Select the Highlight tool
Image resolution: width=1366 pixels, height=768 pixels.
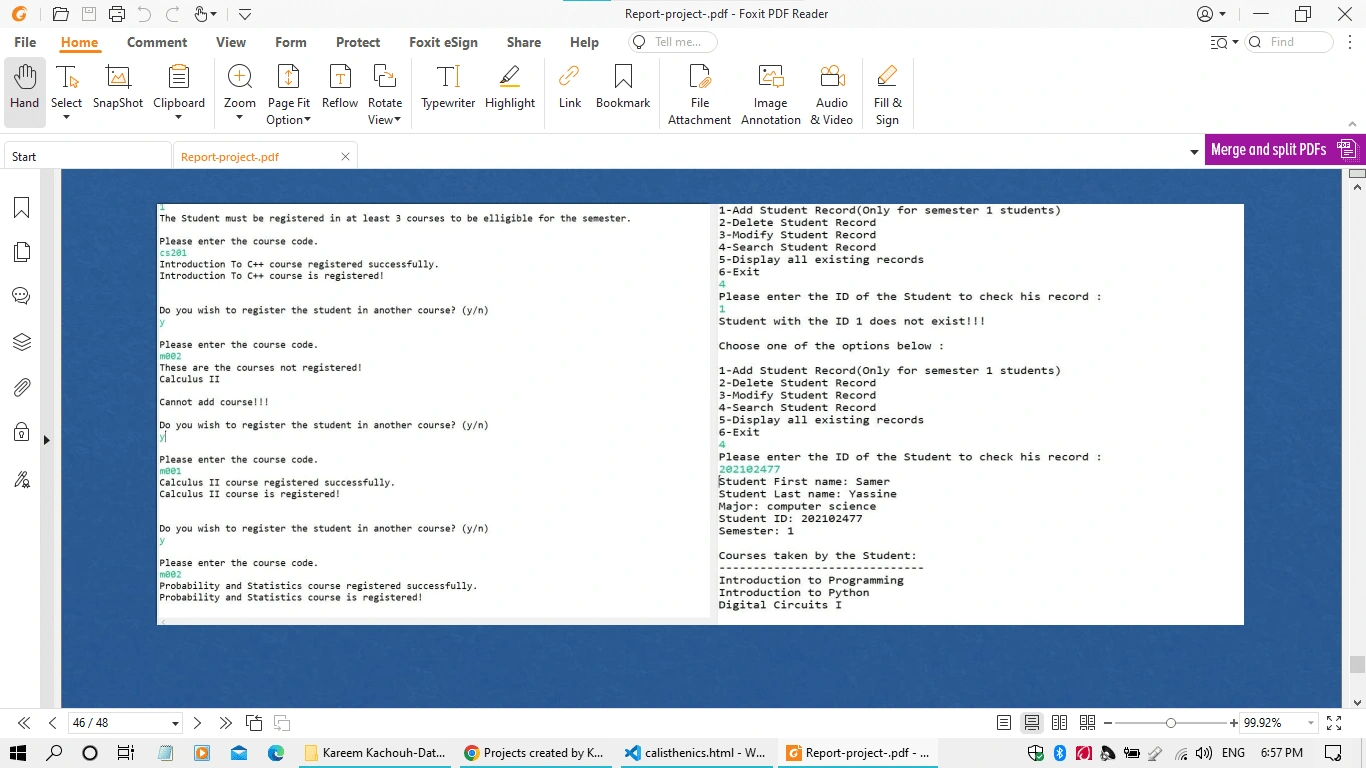pos(510,86)
